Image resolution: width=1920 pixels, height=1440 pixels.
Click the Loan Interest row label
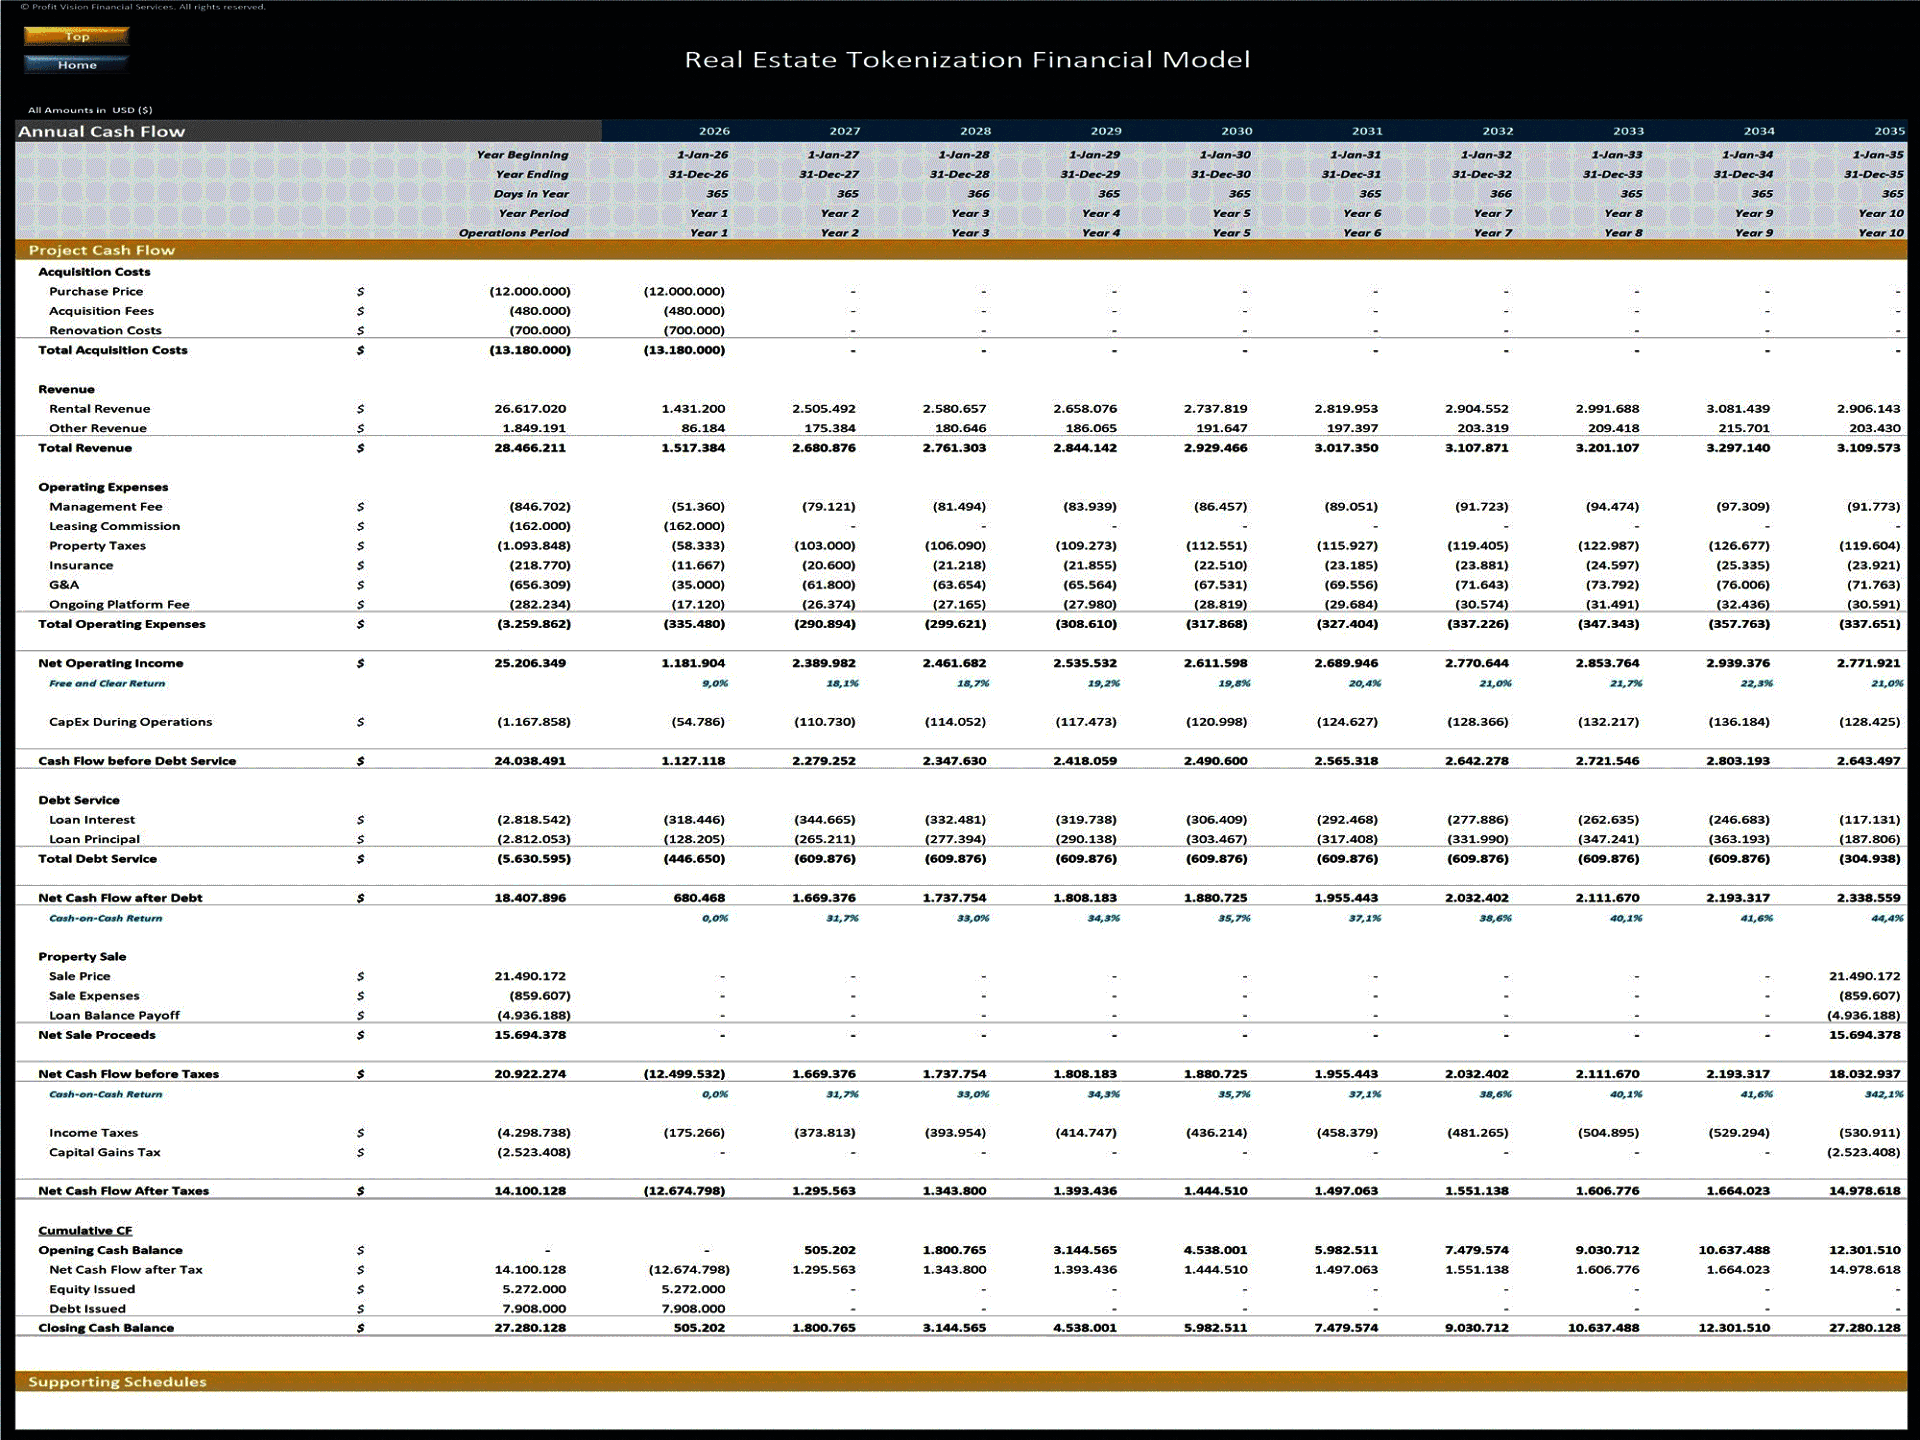(x=92, y=820)
